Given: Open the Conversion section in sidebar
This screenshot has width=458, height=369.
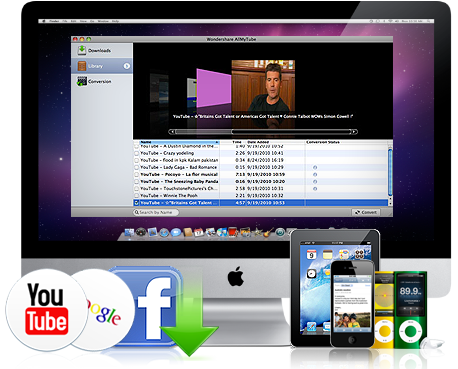Looking at the screenshot, I should [x=102, y=81].
